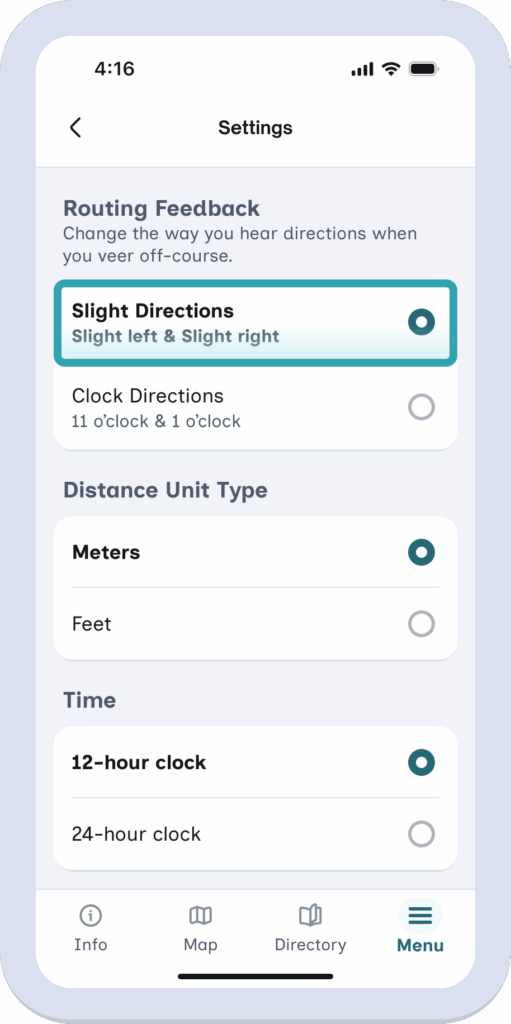This screenshot has width=511, height=1024.
Task: Choose the Feet option row
Action: tap(256, 624)
